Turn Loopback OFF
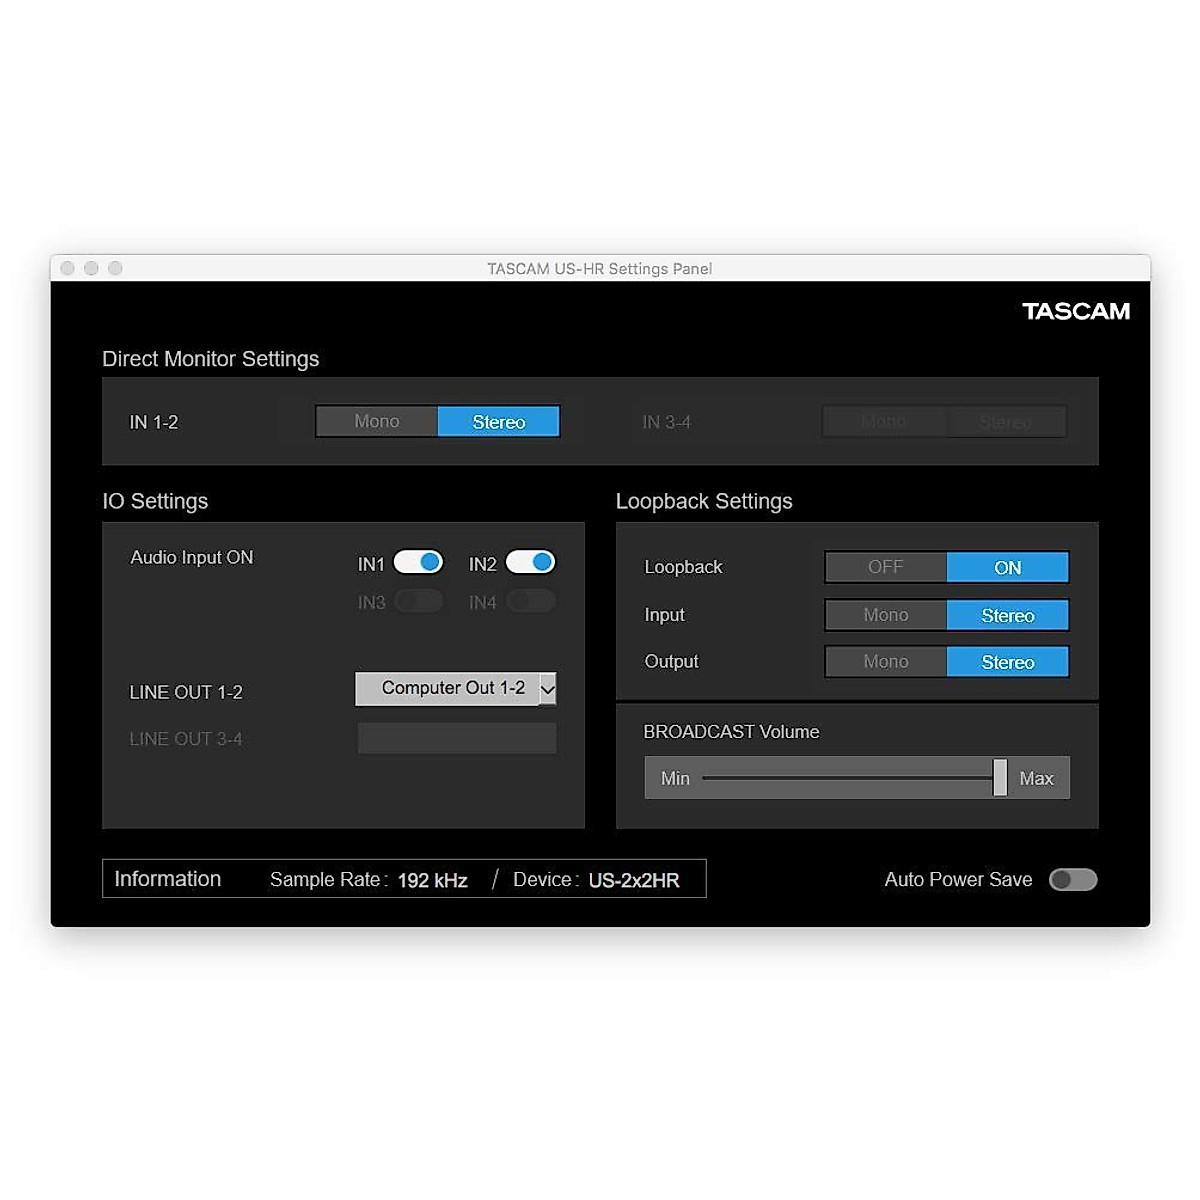Viewport: 1200px width, 1200px height. click(885, 567)
